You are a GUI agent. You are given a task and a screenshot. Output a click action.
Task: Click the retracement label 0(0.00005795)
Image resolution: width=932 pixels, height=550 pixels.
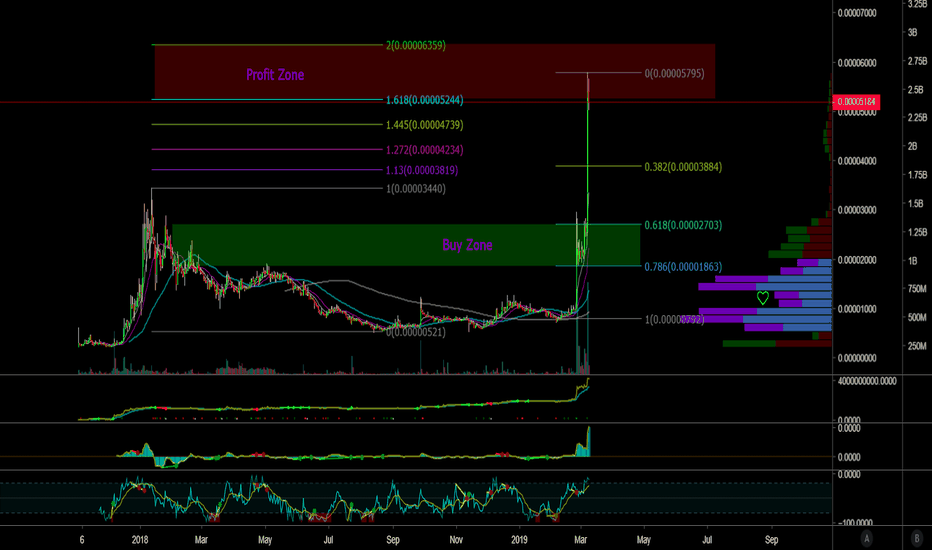tap(675, 74)
